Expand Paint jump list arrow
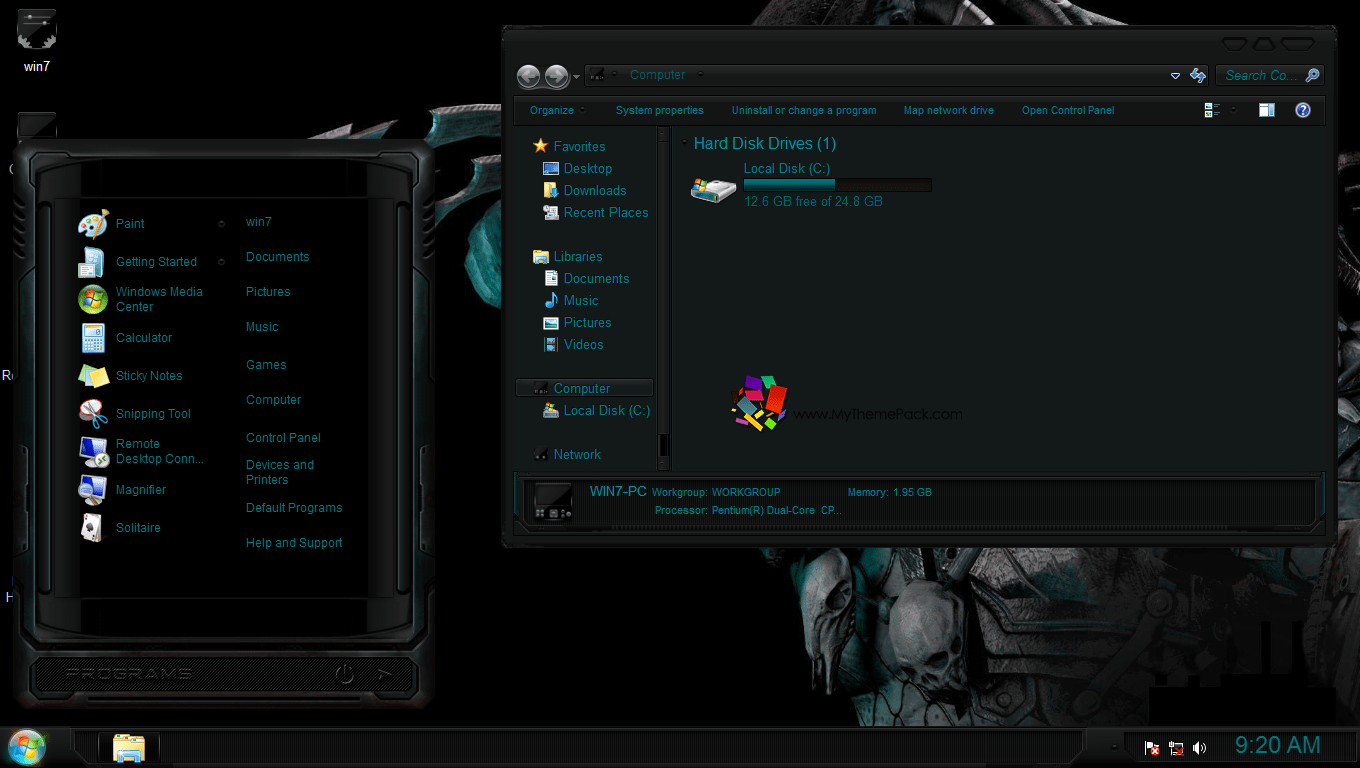The height and width of the screenshot is (768, 1360). 221,224
